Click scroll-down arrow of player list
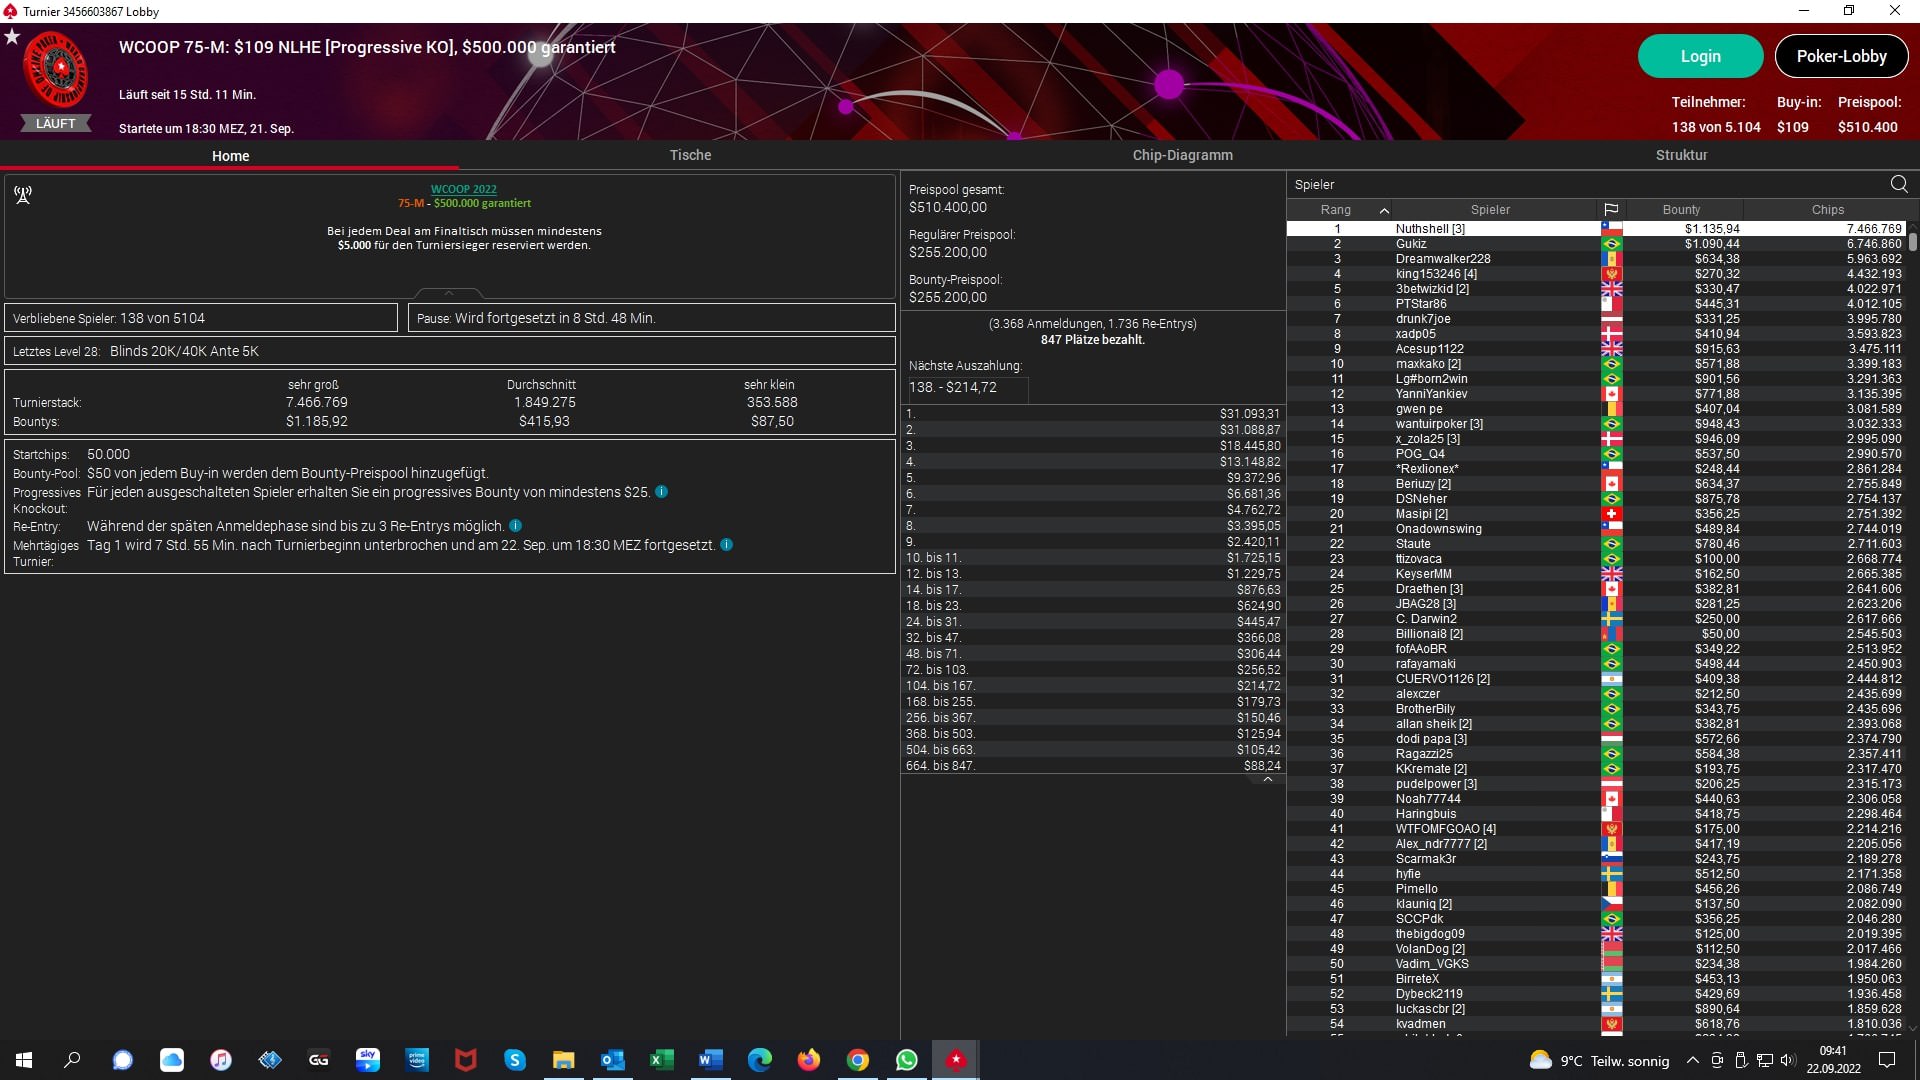 (x=1912, y=1027)
